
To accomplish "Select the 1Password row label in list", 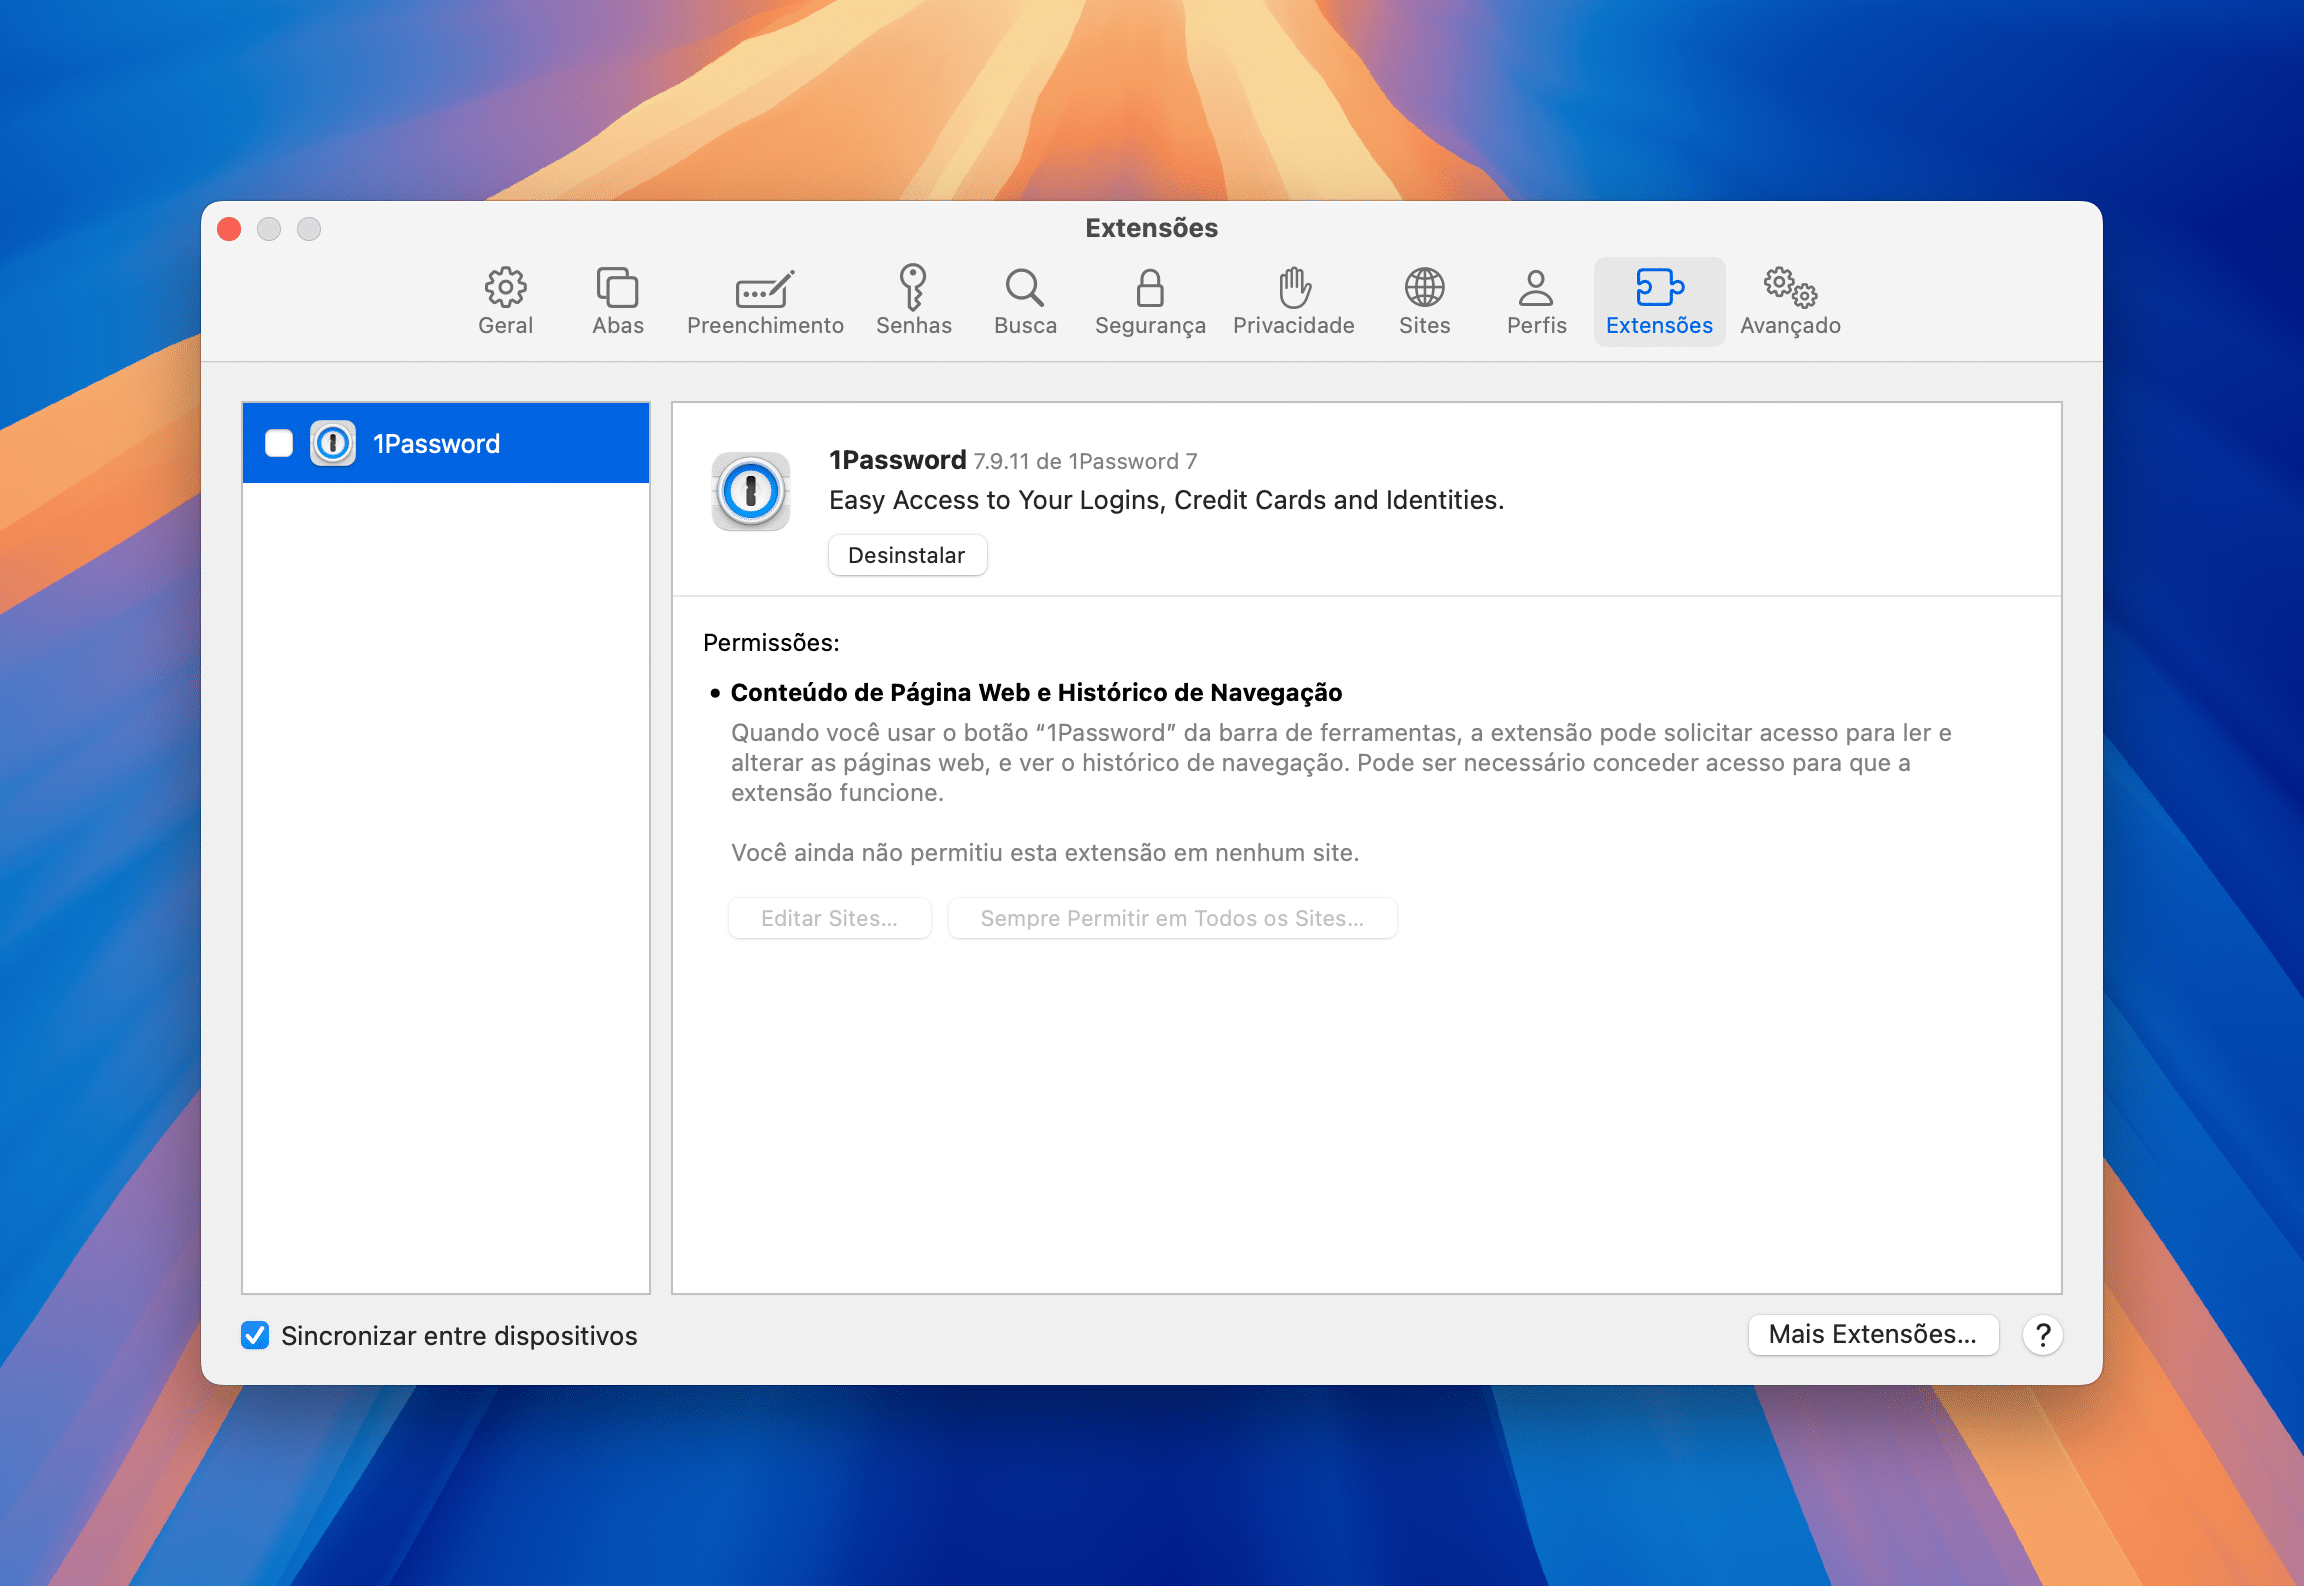I will pos(436,444).
